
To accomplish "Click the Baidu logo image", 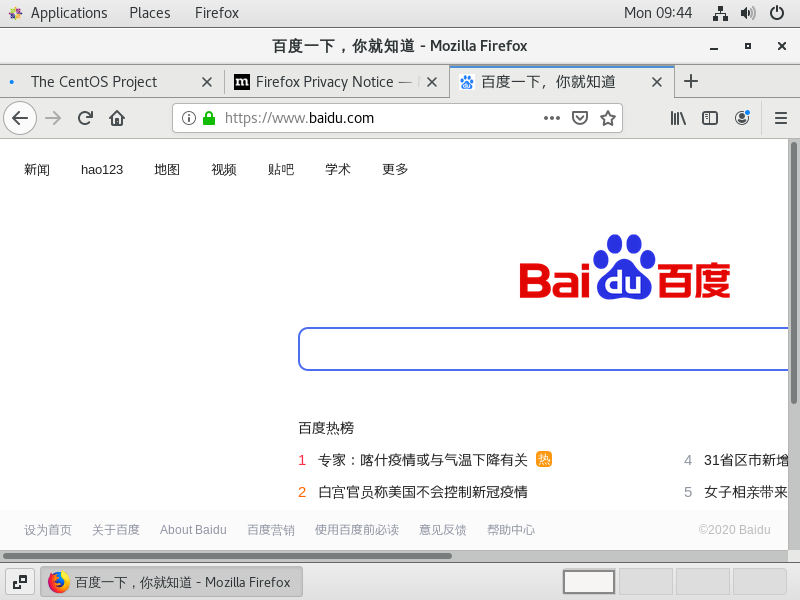I will [x=624, y=267].
